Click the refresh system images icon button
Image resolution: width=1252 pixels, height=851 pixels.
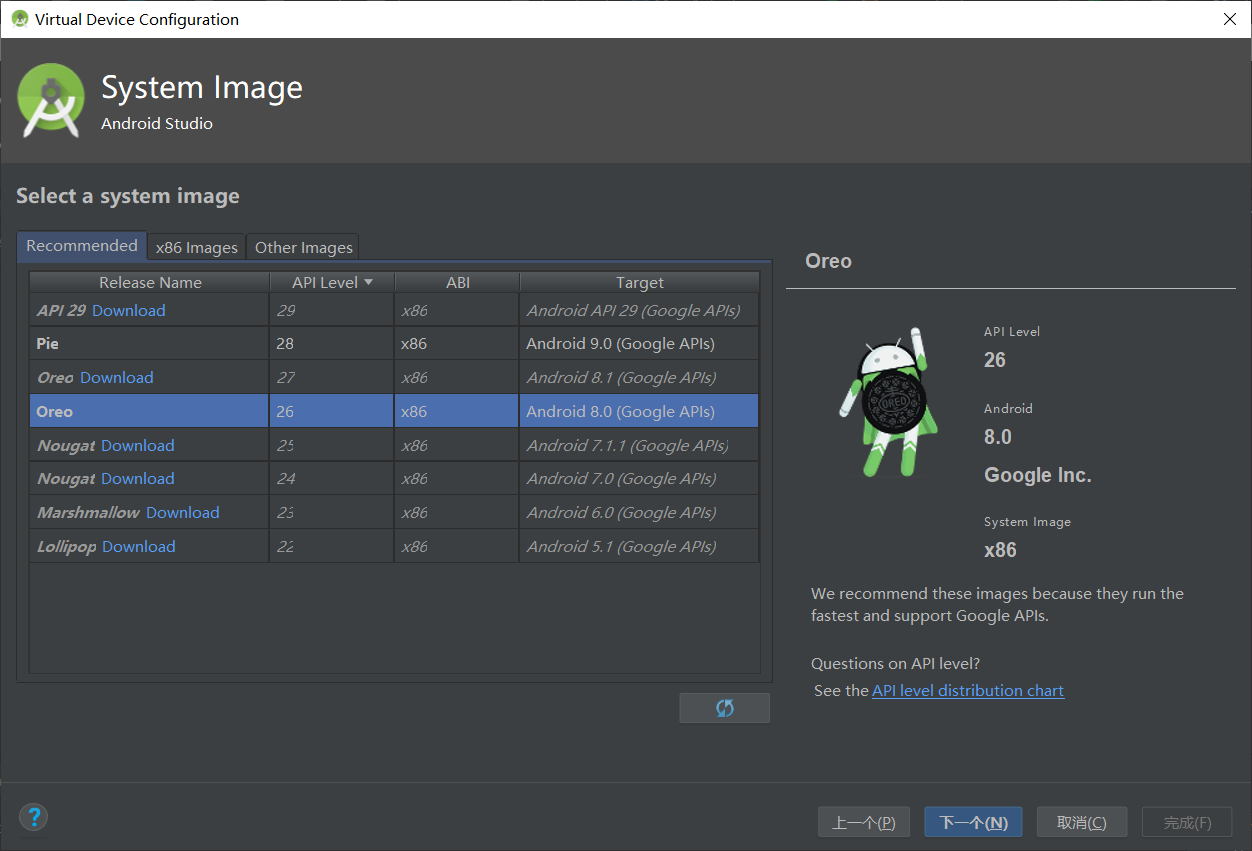724,708
